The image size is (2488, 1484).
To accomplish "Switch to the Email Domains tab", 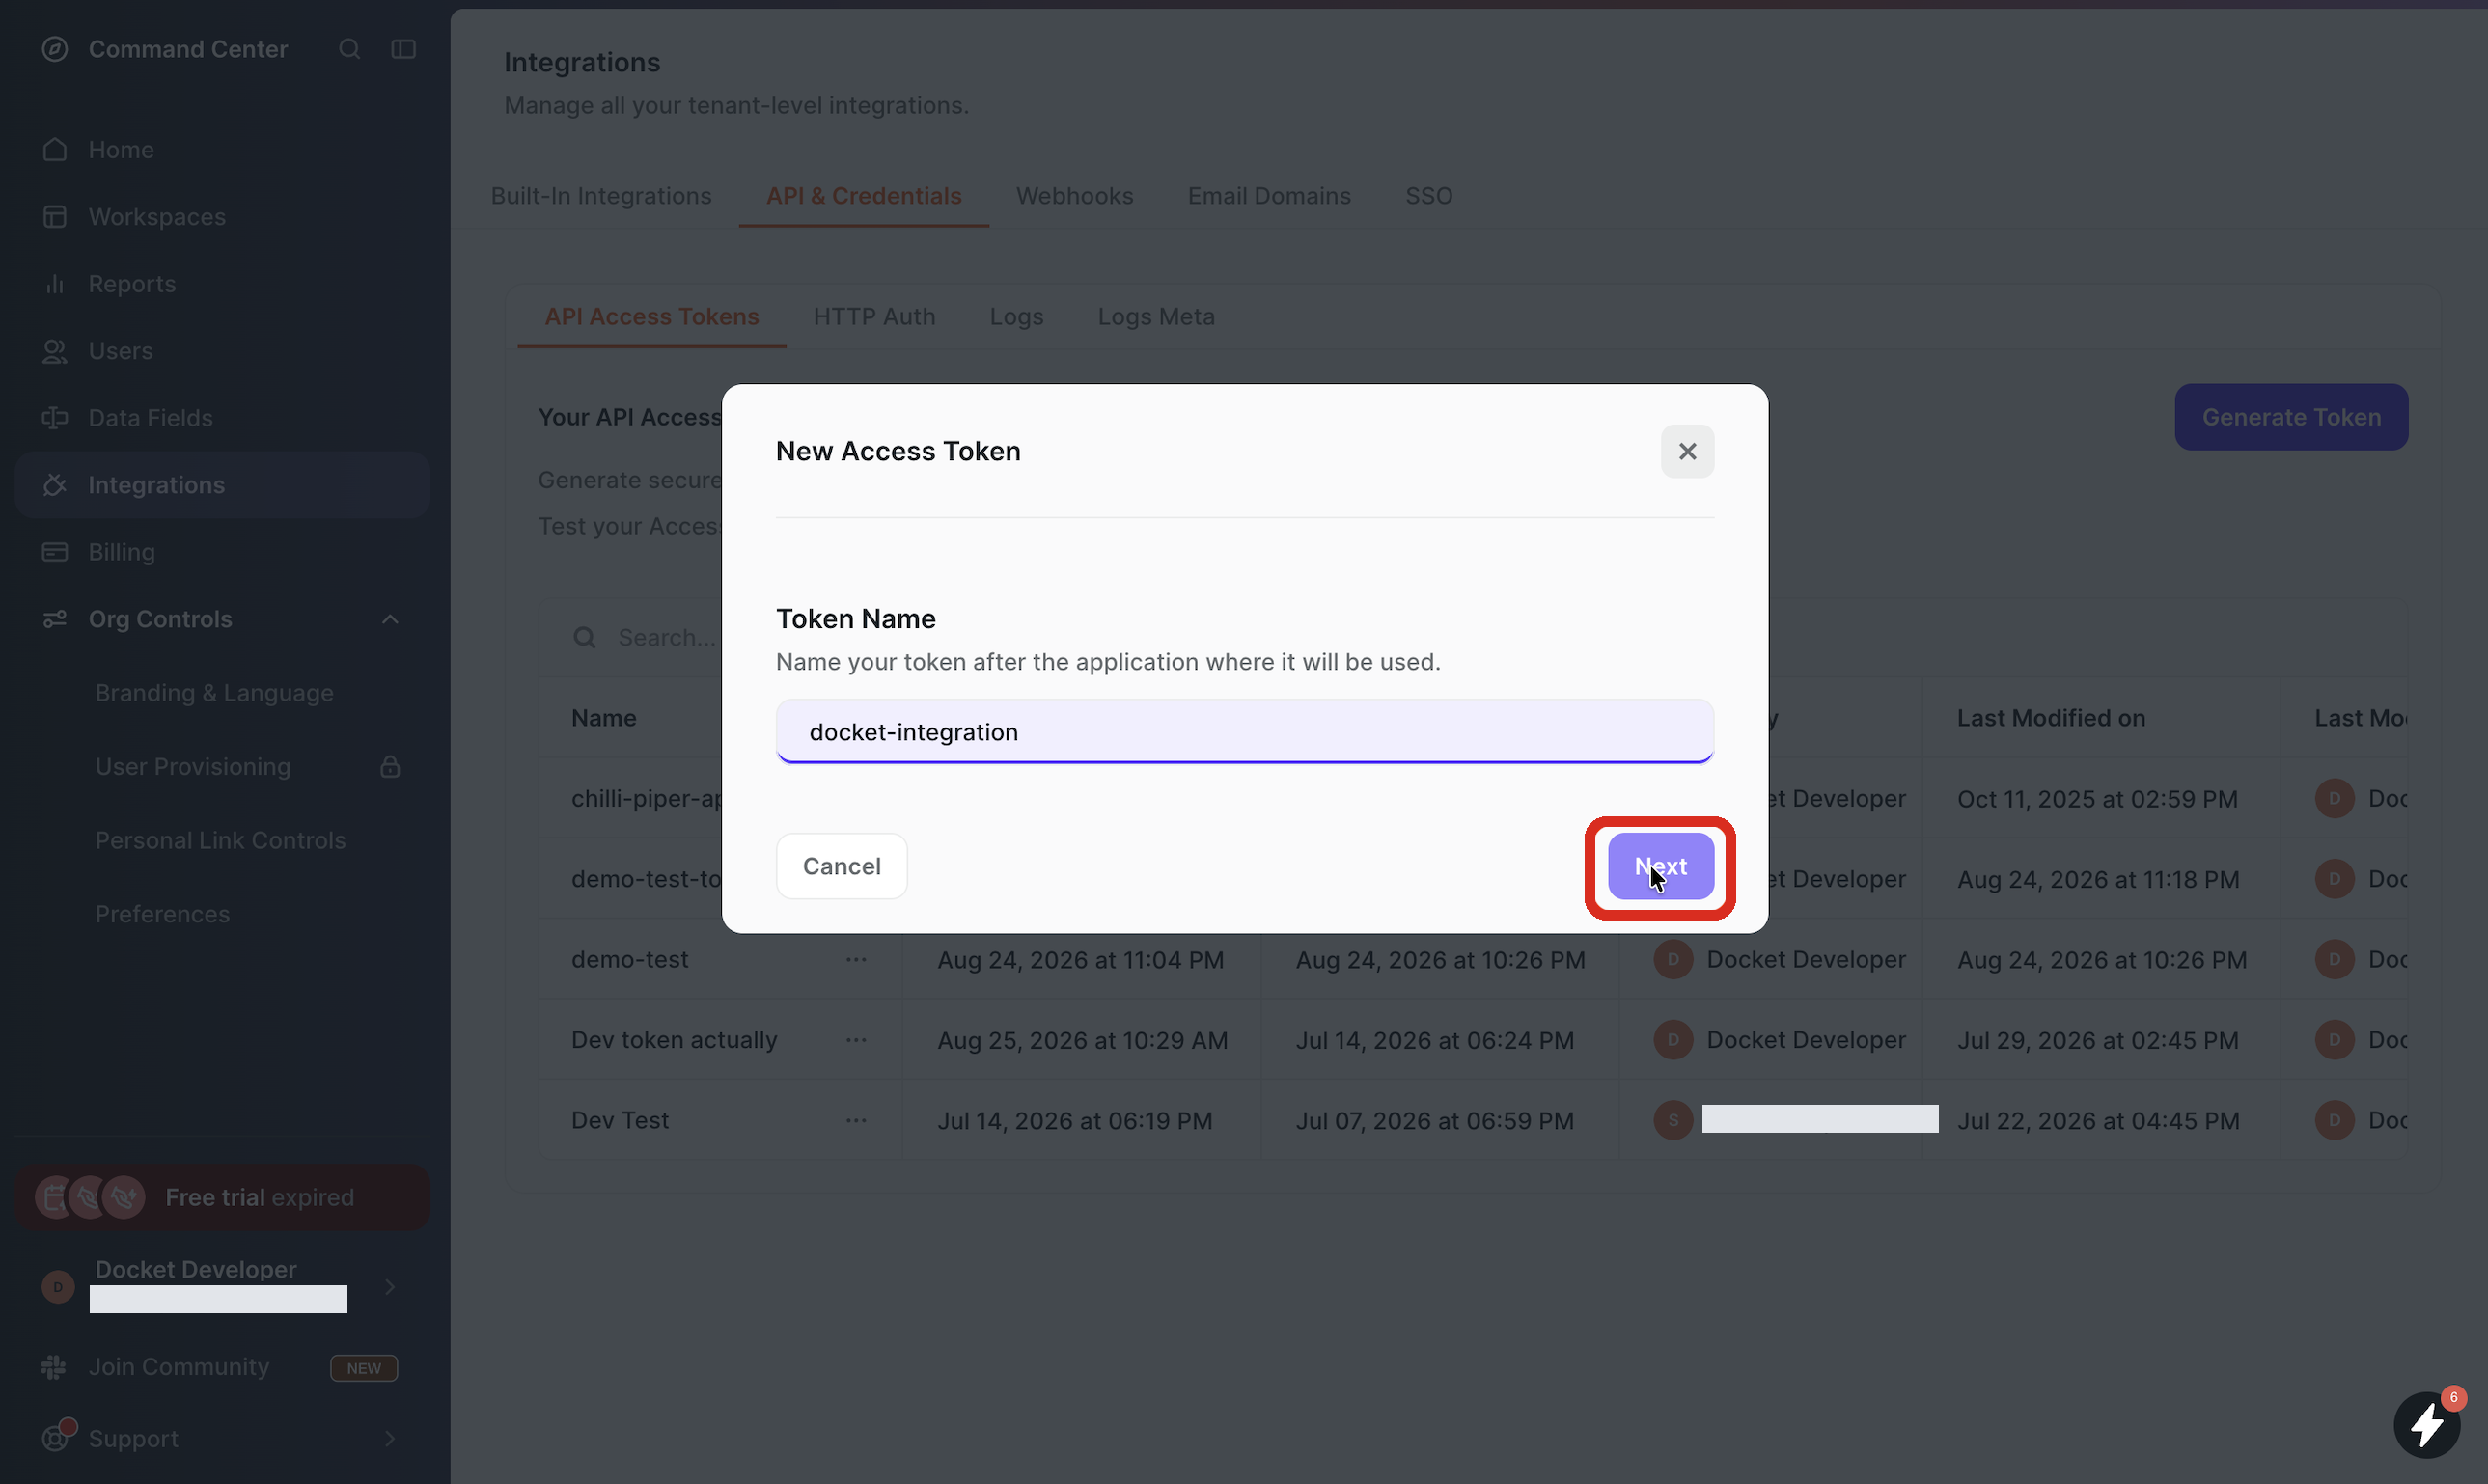I will pyautogui.click(x=1268, y=196).
